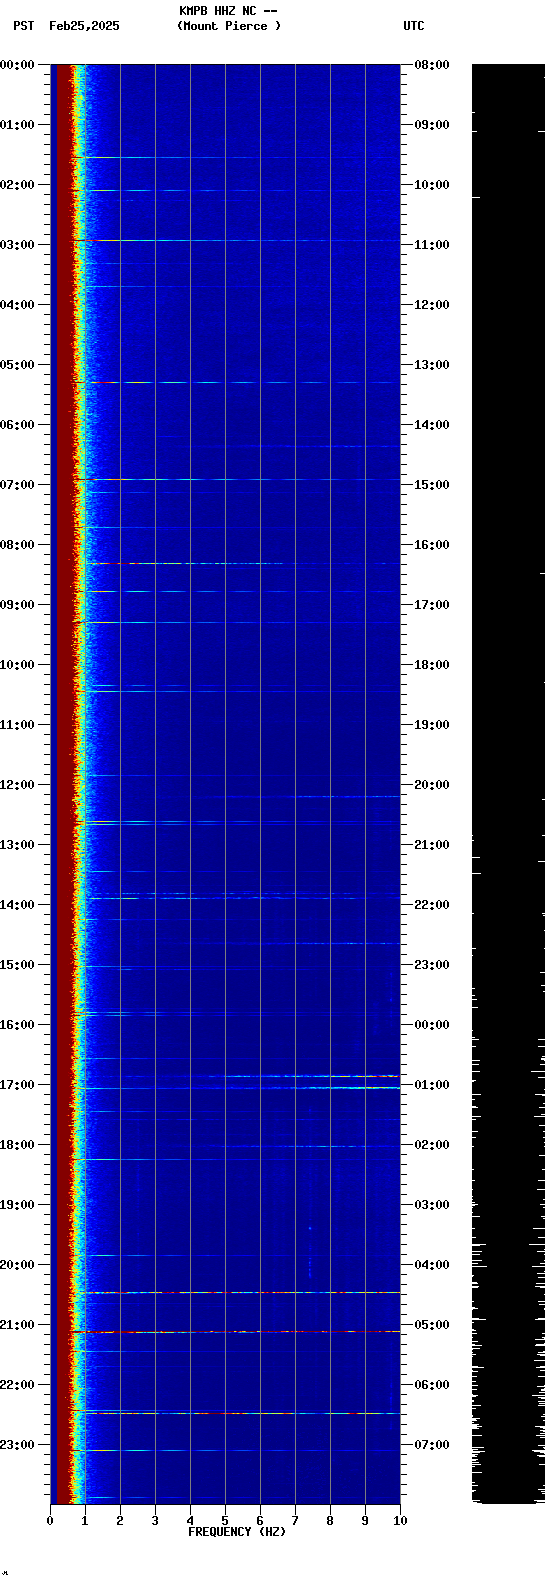Click the '20:00' PST time label
Image resolution: width=552 pixels, height=1584 pixels.
pos(18,1265)
